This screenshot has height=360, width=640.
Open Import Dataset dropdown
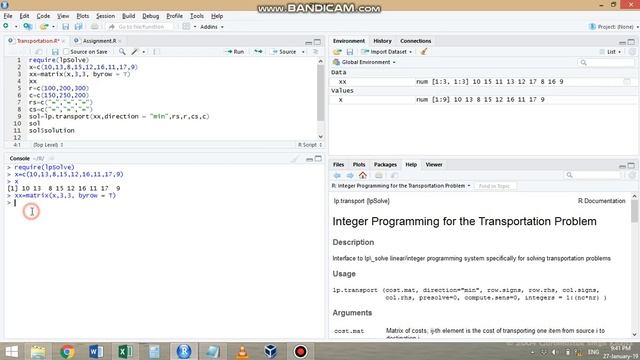click(x=387, y=52)
